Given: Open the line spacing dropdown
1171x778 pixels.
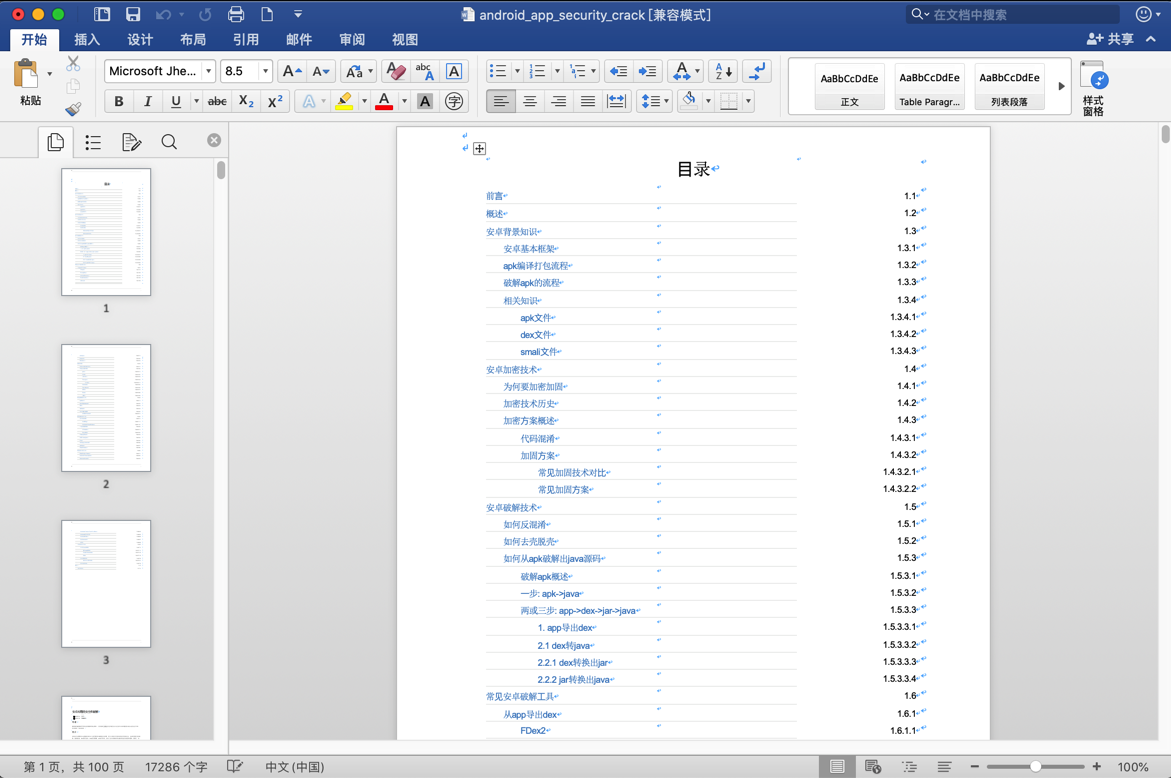Looking at the screenshot, I should (654, 101).
